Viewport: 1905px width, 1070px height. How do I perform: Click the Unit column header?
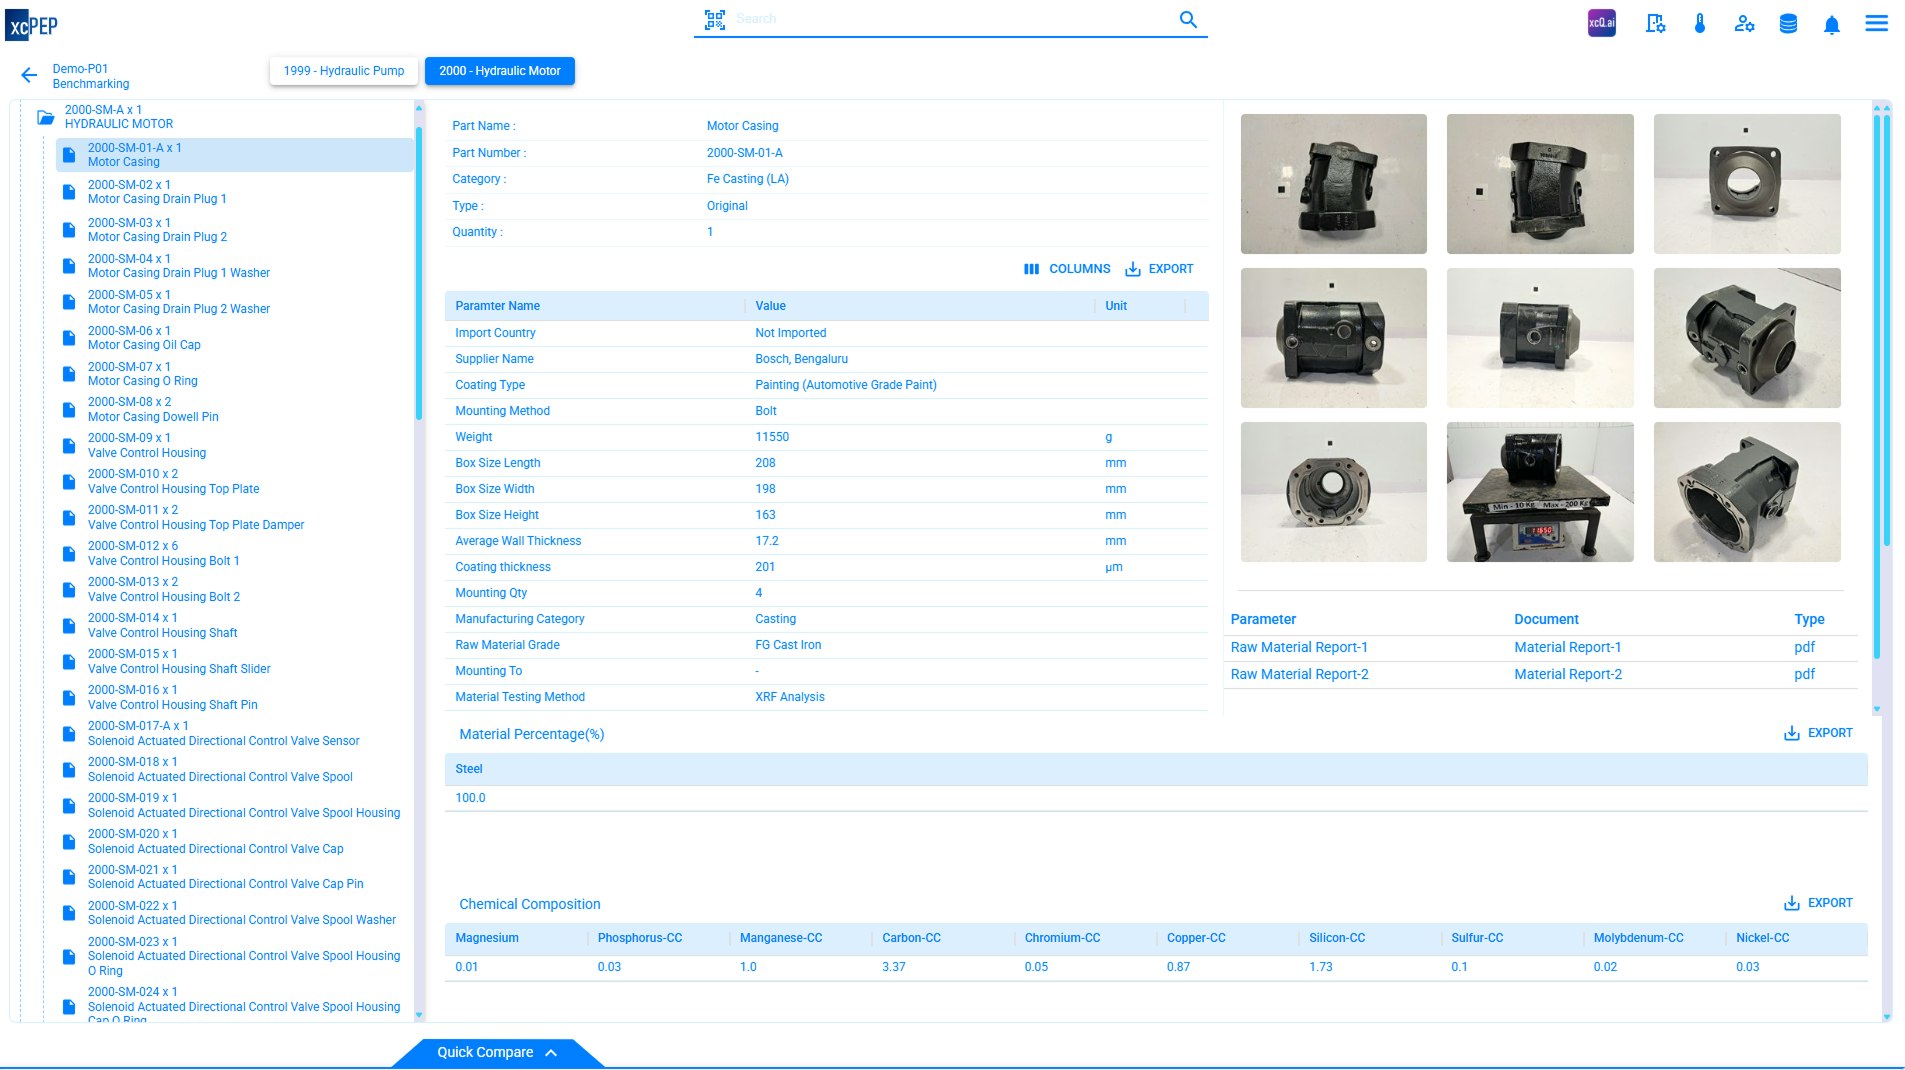tap(1115, 306)
